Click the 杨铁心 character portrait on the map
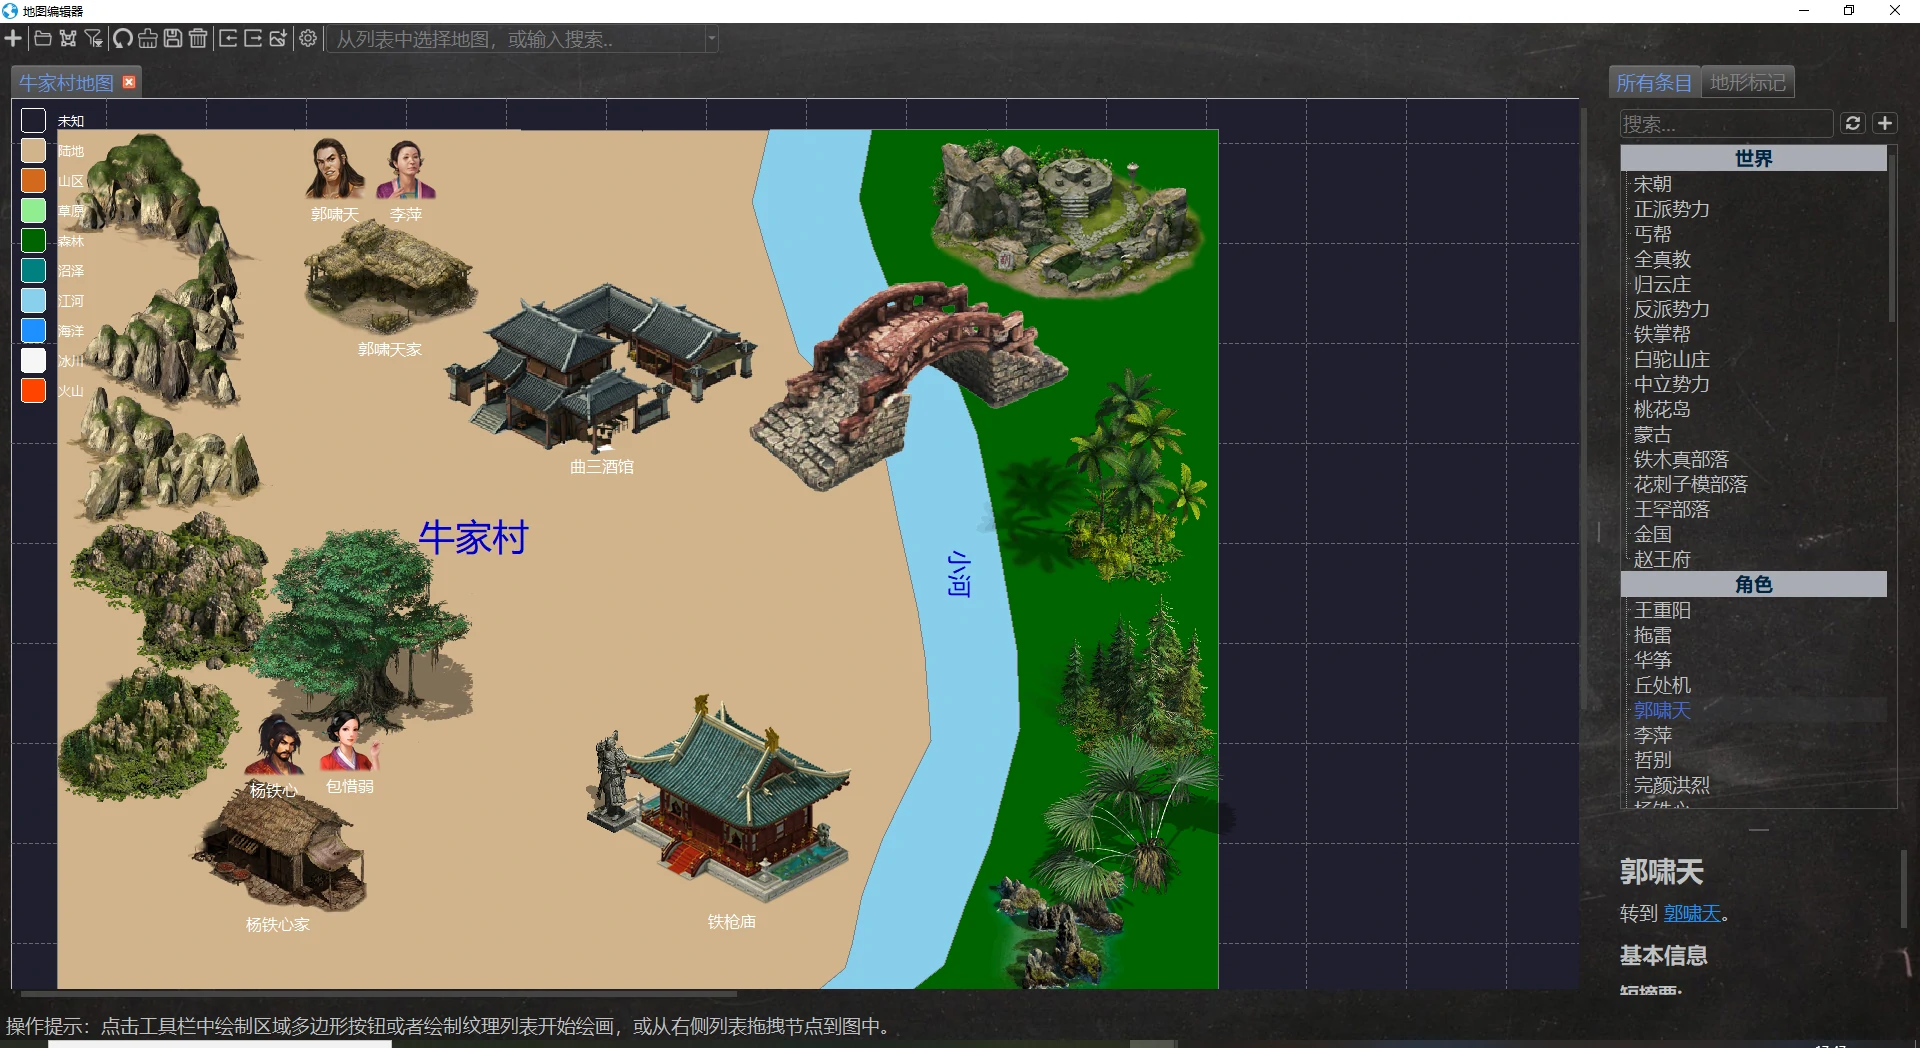The image size is (1920, 1048). [274, 743]
